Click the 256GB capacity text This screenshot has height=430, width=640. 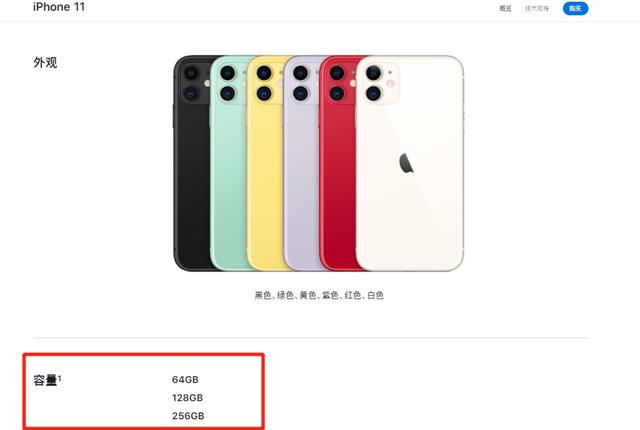point(188,416)
